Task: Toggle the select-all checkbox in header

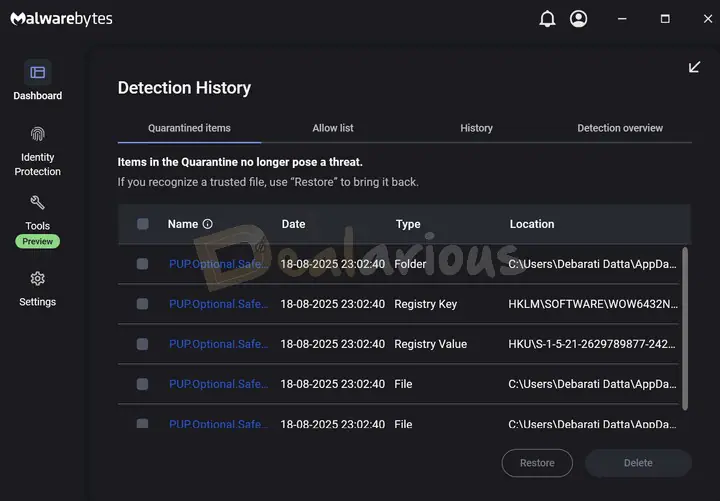Action: click(142, 225)
